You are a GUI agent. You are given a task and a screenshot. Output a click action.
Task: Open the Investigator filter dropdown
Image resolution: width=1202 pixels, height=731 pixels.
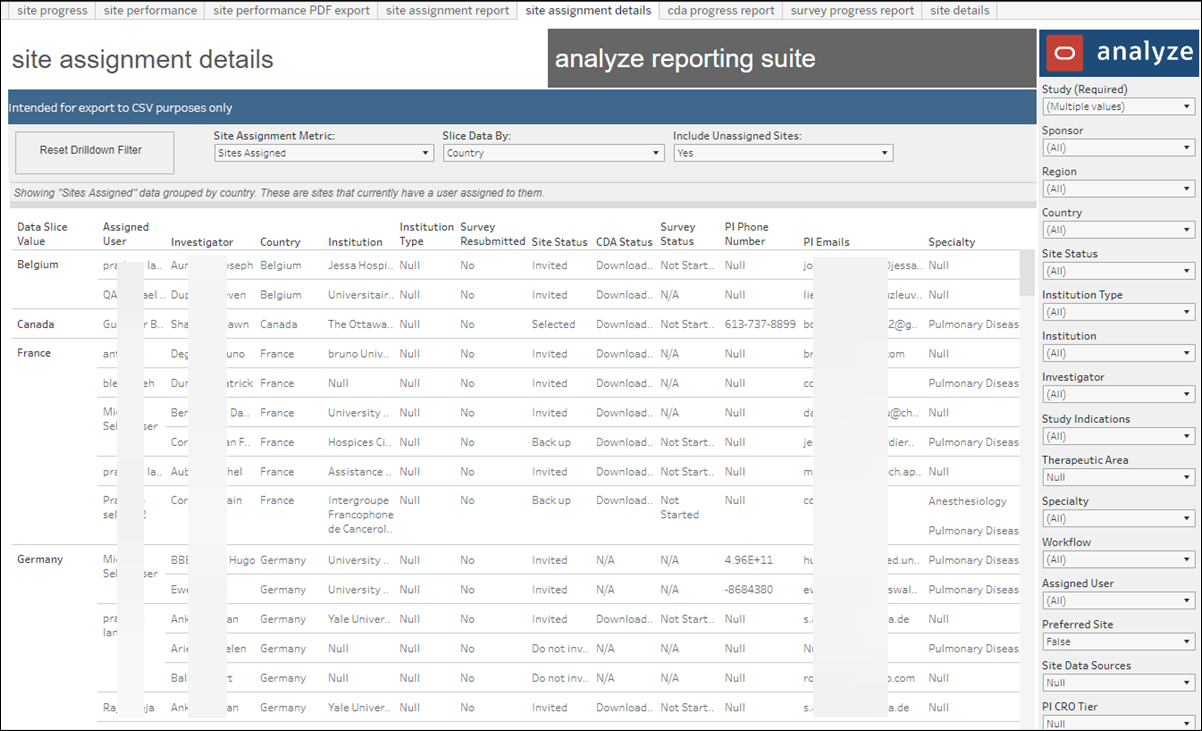pyautogui.click(x=1118, y=395)
